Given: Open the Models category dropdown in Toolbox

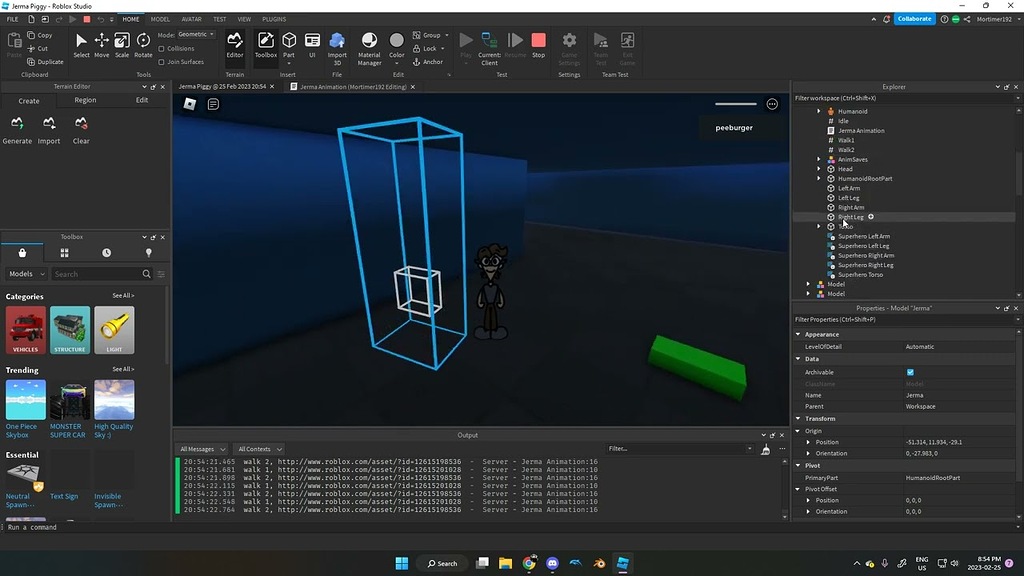Looking at the screenshot, I should (x=26, y=274).
